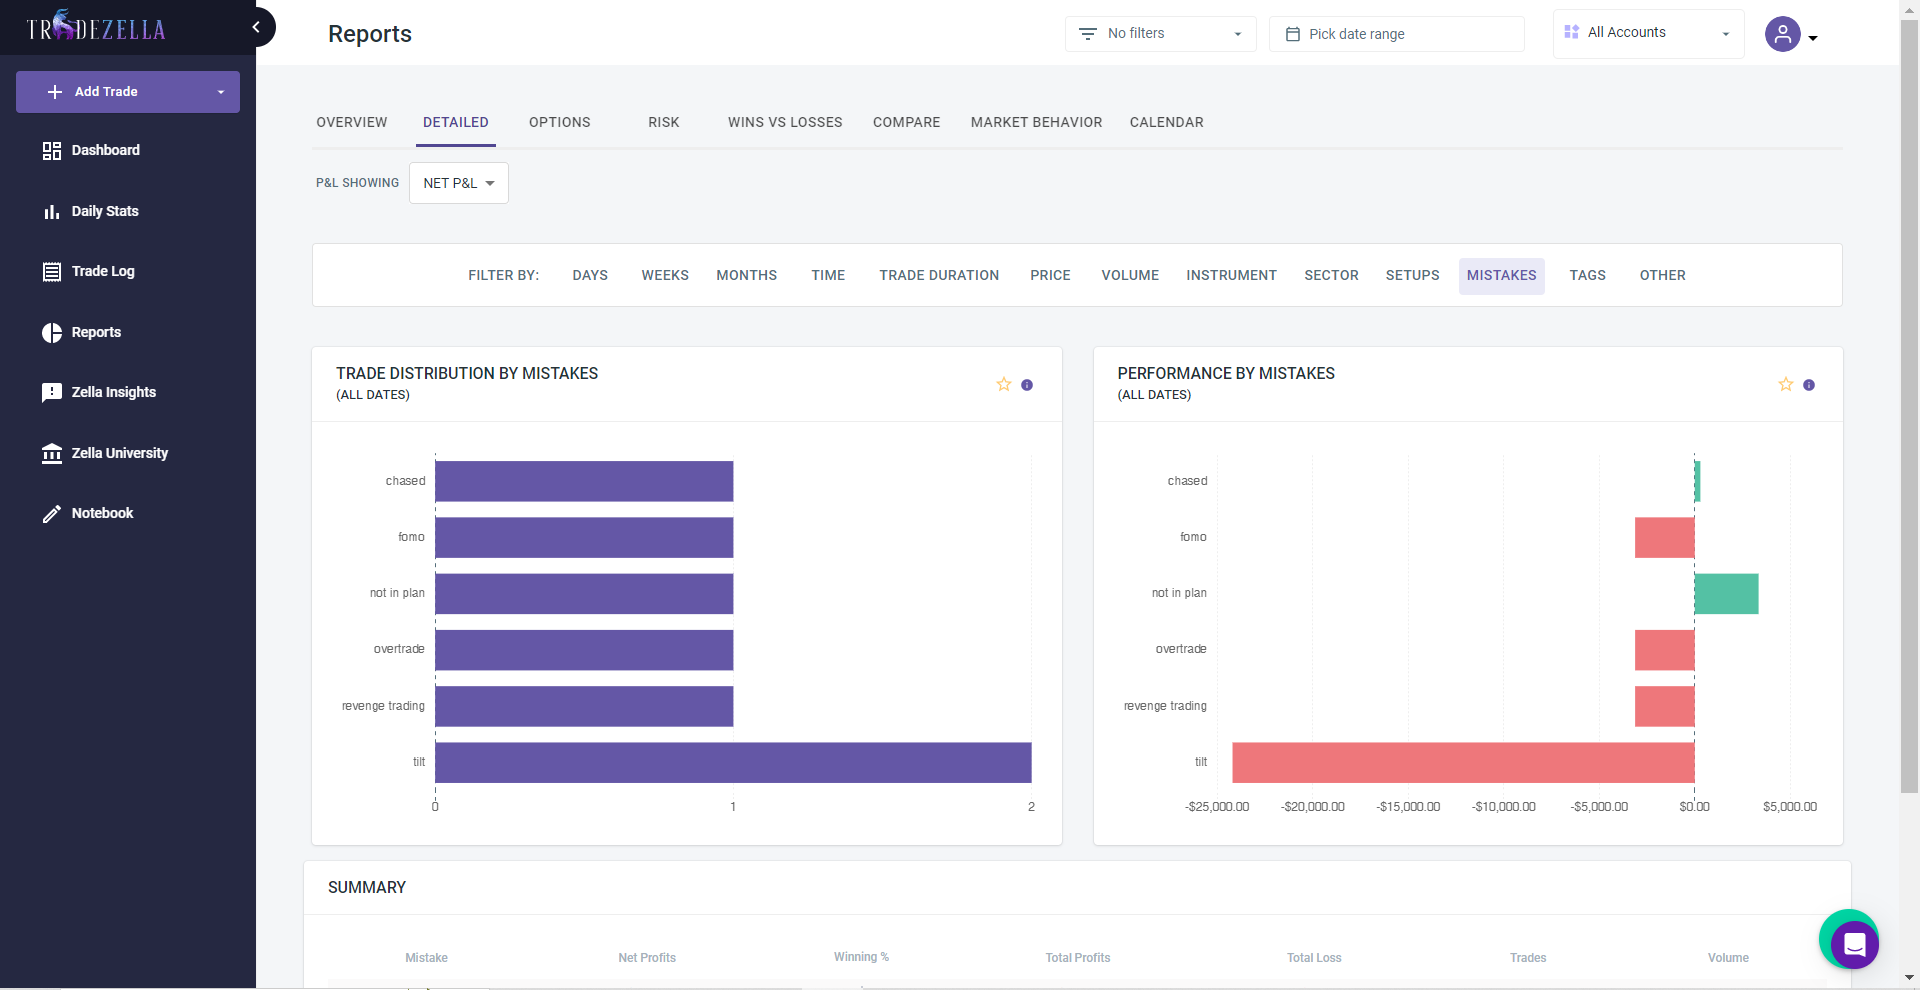Open the Dashboard icon in sidebar
This screenshot has width=1920, height=990.
click(x=52, y=151)
